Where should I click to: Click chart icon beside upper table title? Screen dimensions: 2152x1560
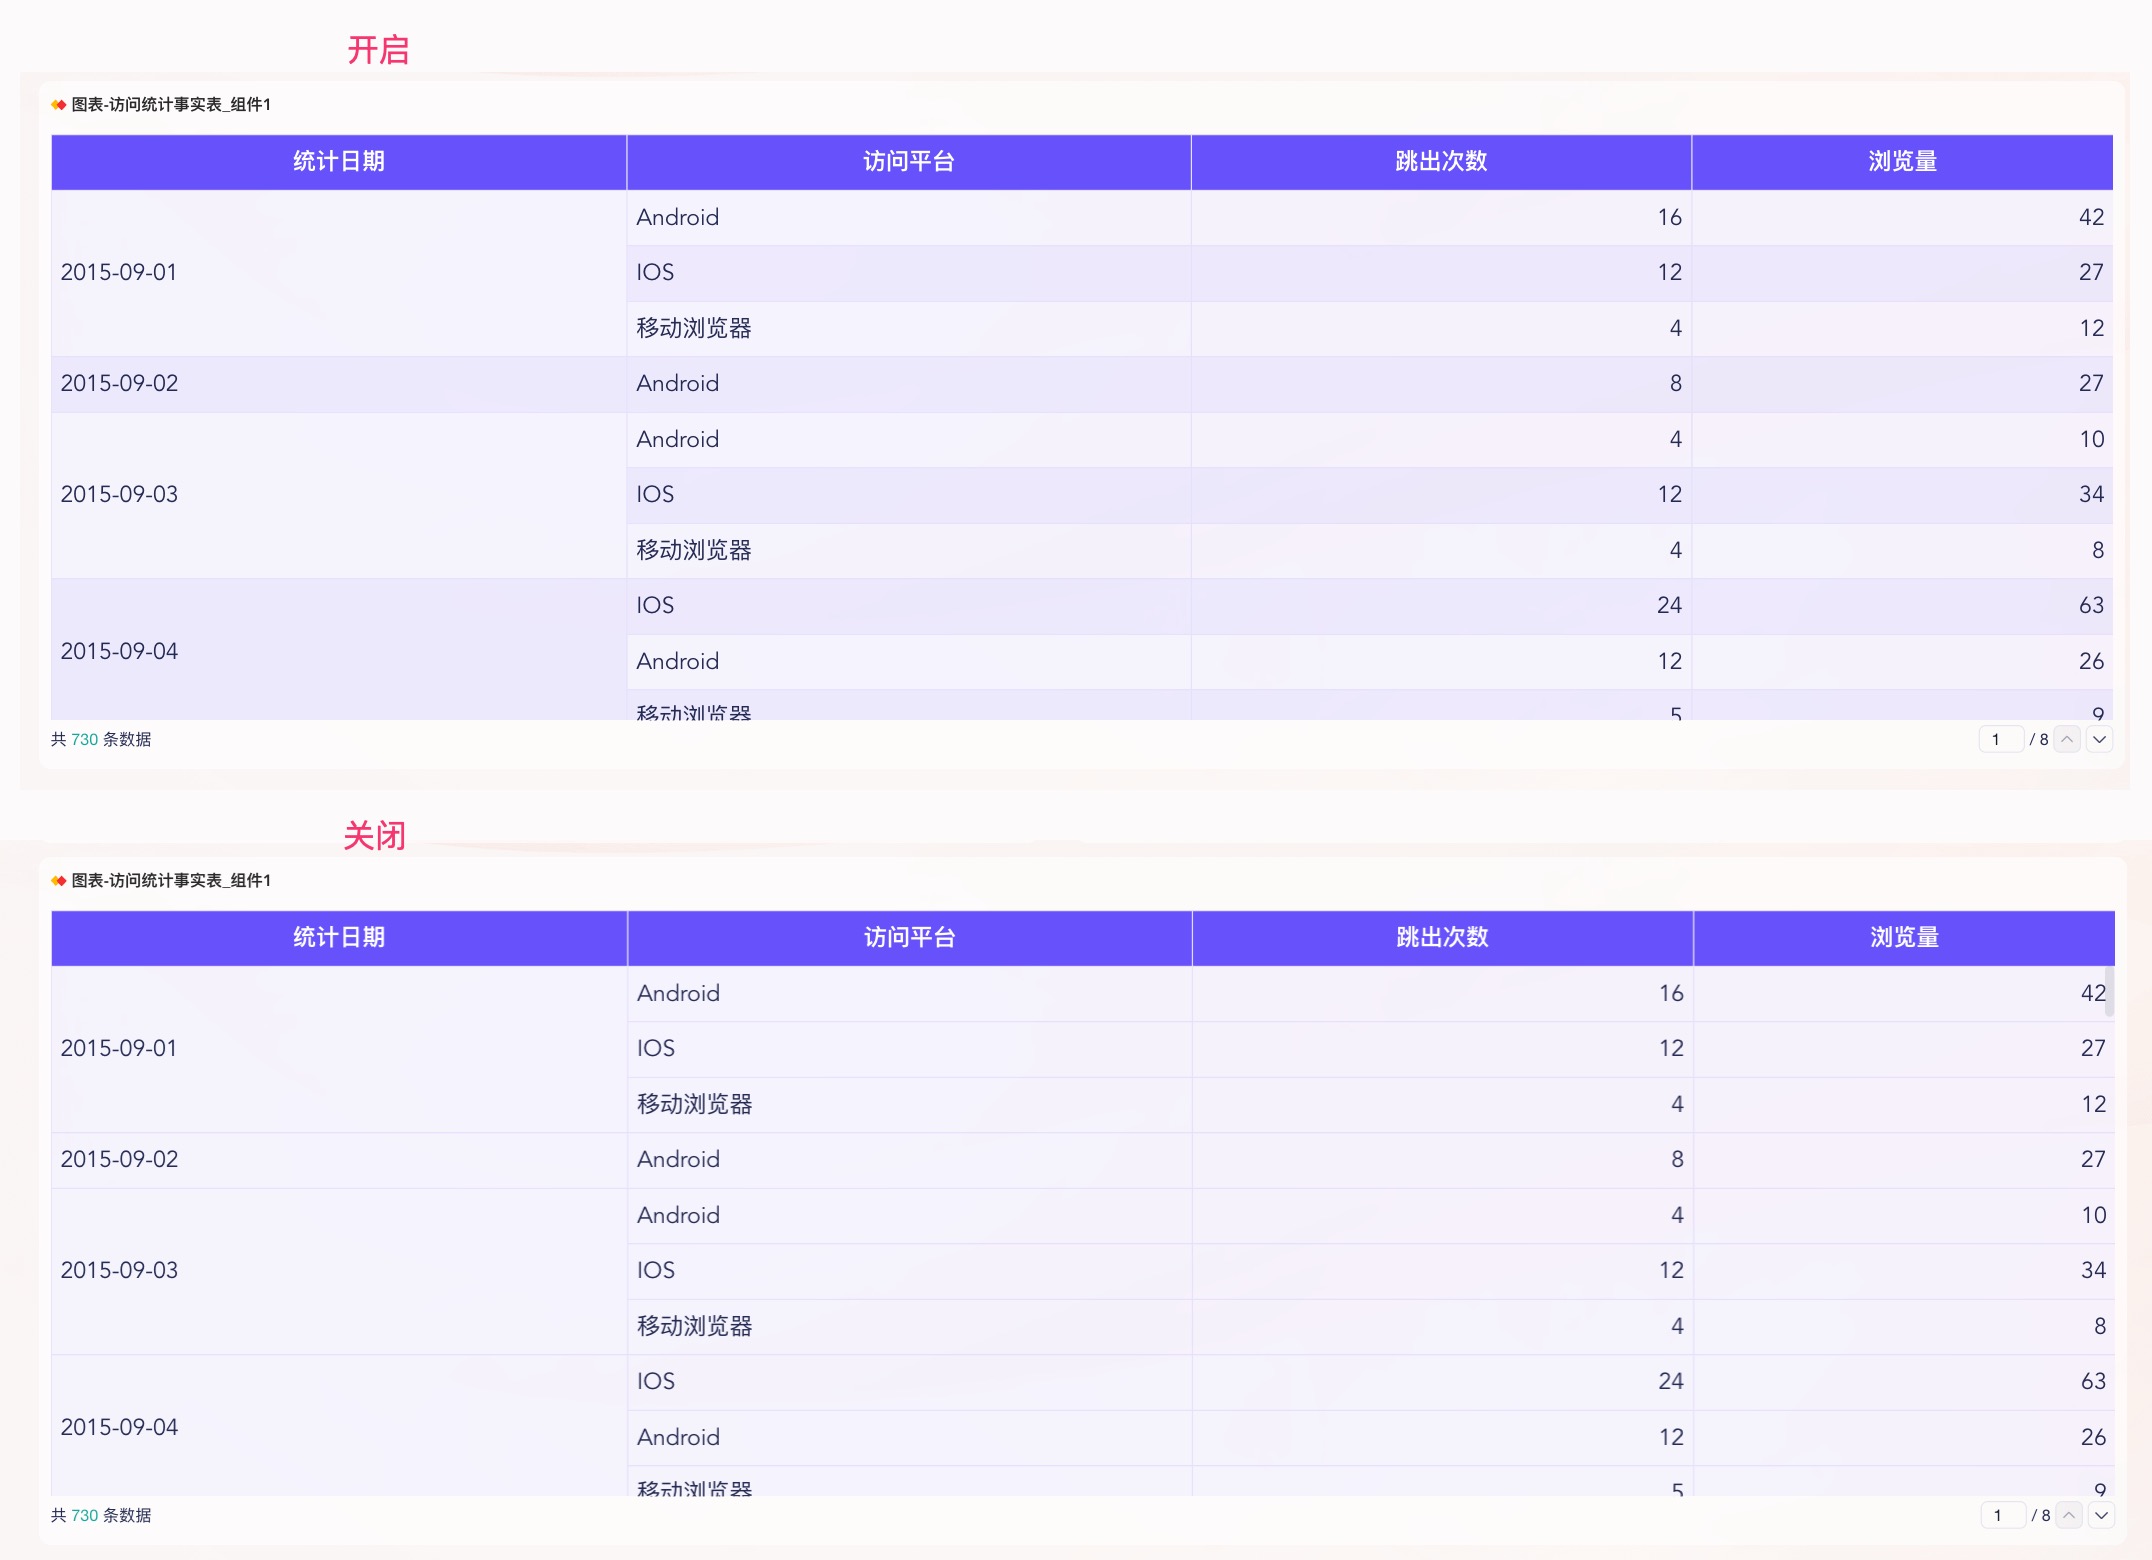point(59,104)
